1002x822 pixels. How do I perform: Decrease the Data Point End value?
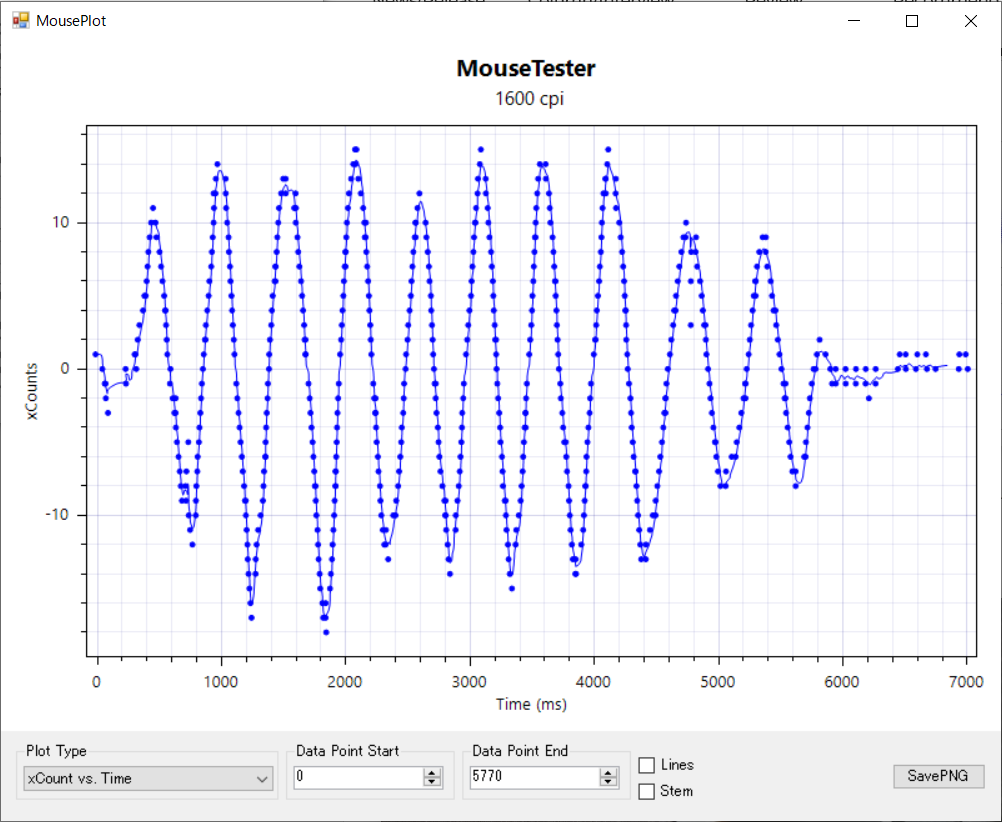tap(608, 782)
